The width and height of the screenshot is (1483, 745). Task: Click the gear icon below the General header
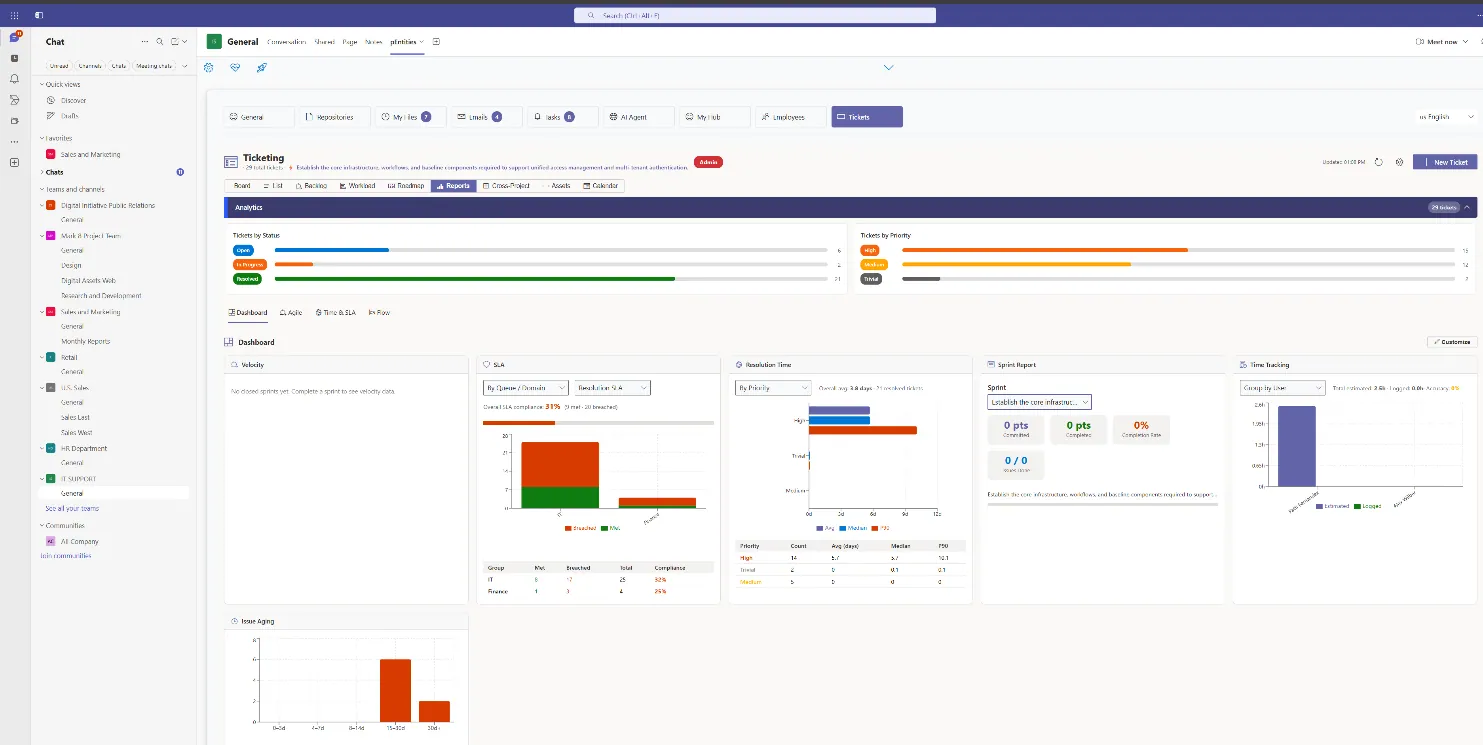209,67
